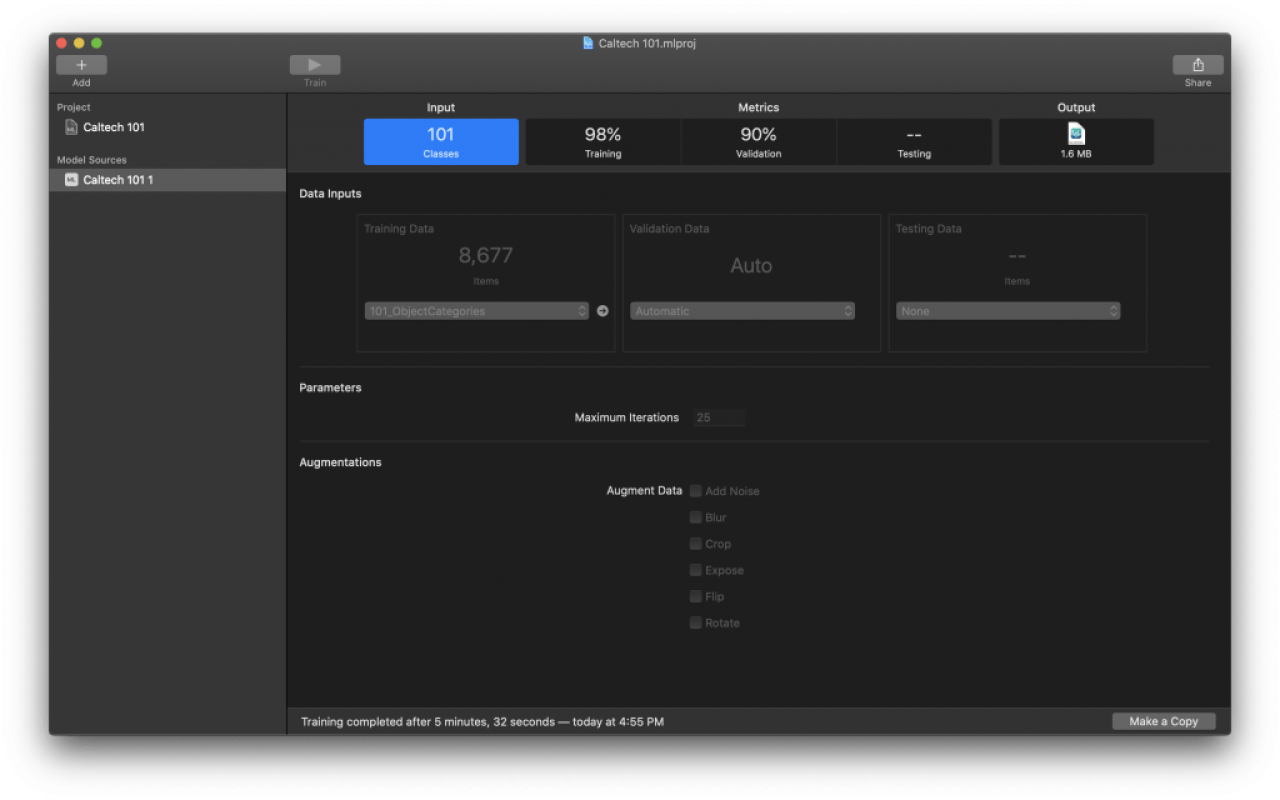Open the Output tab showing 1.6 MB model
The image size is (1280, 800).
(x=1076, y=142)
